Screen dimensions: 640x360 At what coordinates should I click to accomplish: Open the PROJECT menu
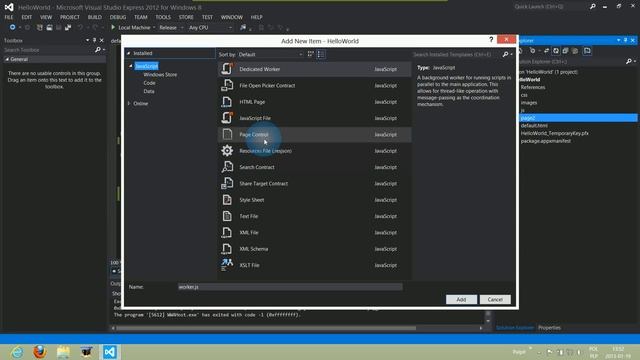point(70,17)
